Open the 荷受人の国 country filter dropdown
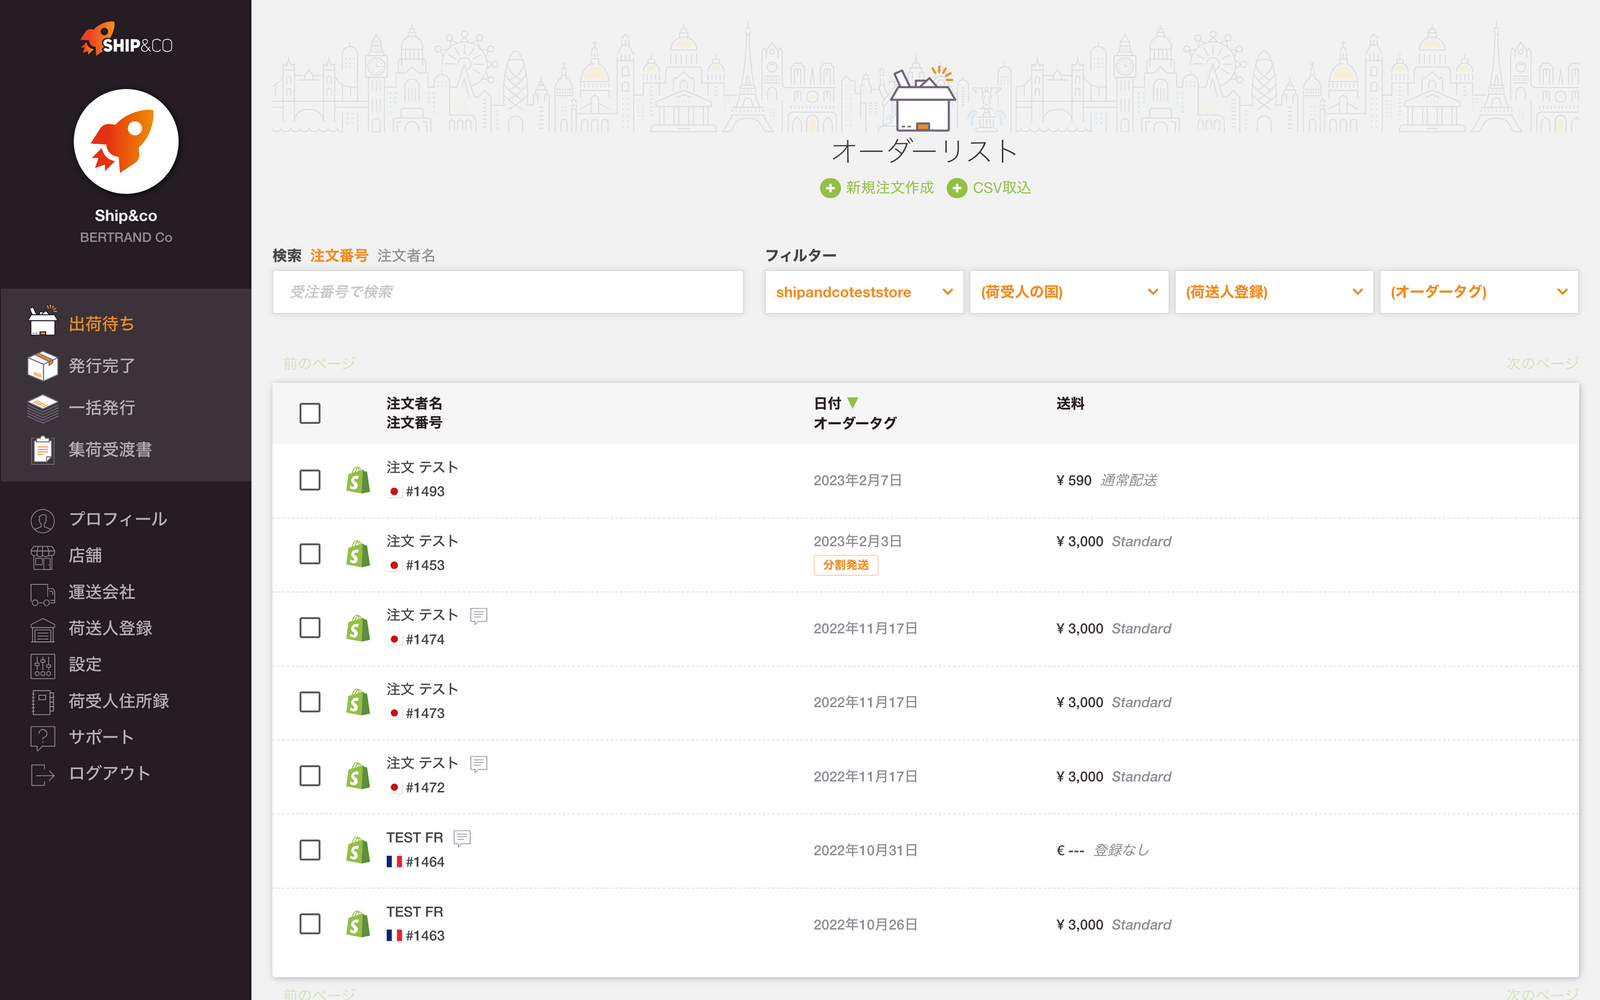 pos(1069,292)
